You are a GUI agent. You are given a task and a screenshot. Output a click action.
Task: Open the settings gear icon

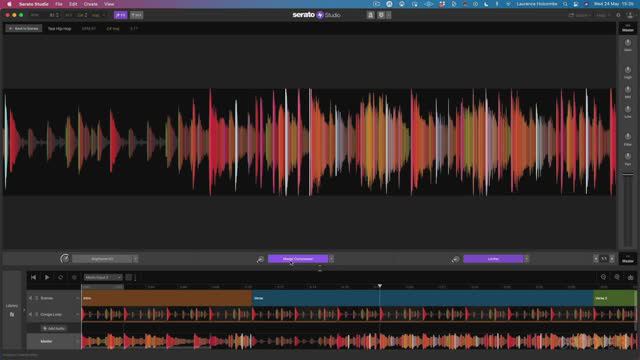tap(618, 15)
